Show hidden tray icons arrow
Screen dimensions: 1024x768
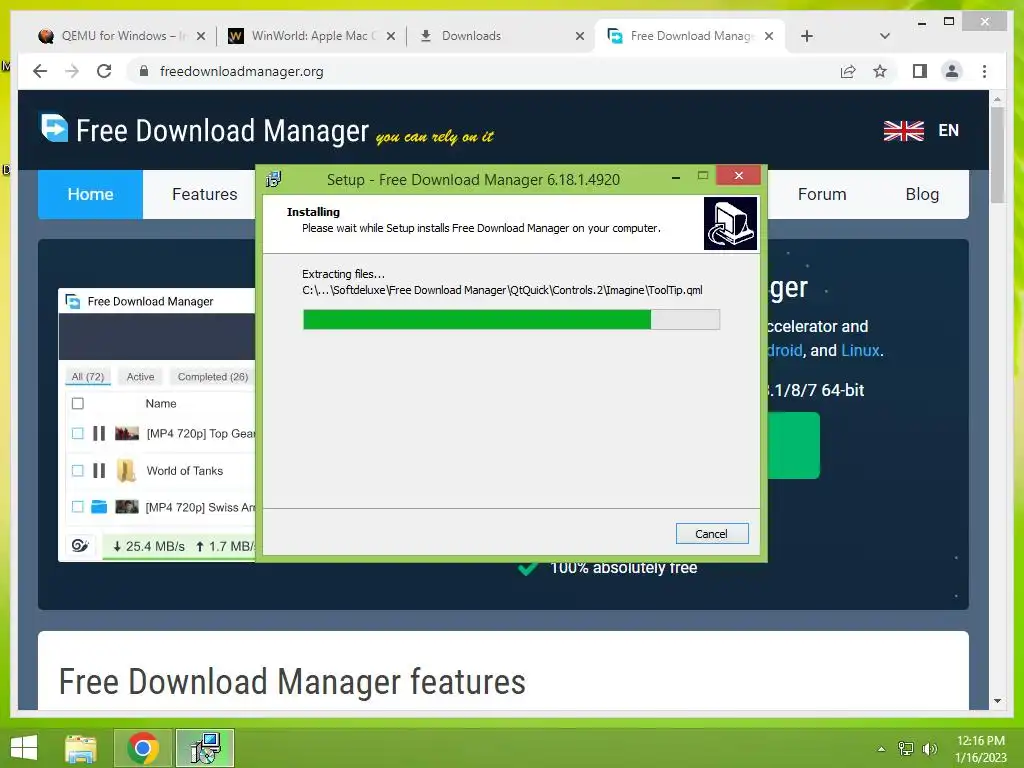pyautogui.click(x=881, y=749)
